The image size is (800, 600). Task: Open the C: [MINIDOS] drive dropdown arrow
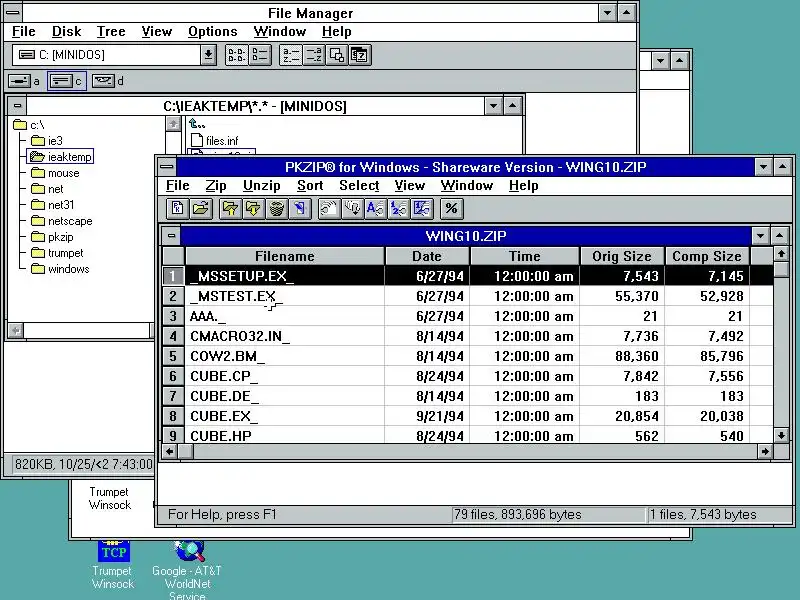(x=208, y=55)
